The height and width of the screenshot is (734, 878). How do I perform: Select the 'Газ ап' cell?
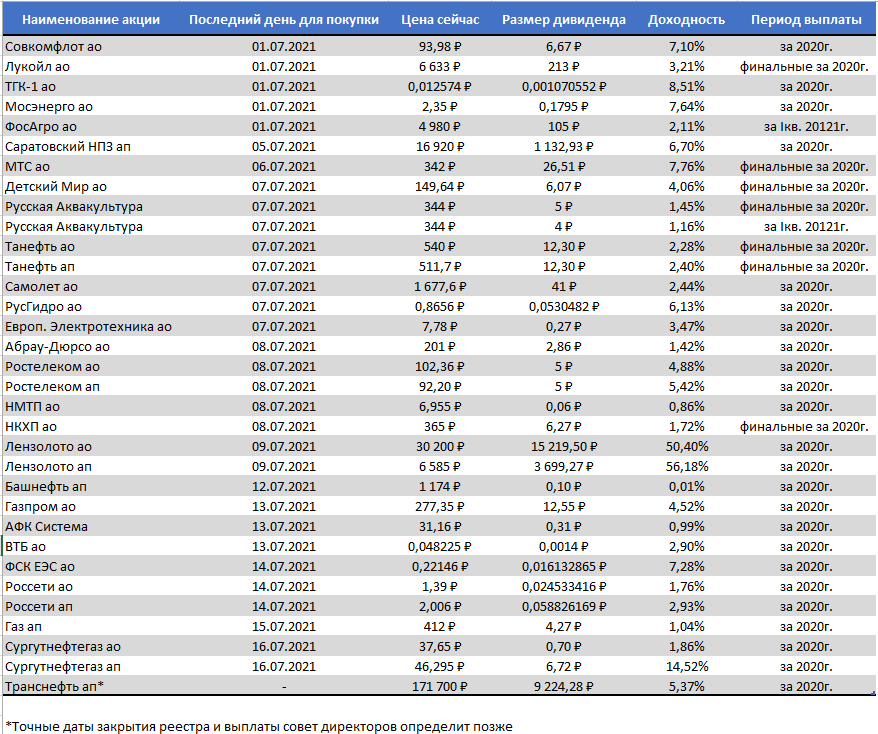(x=23, y=627)
